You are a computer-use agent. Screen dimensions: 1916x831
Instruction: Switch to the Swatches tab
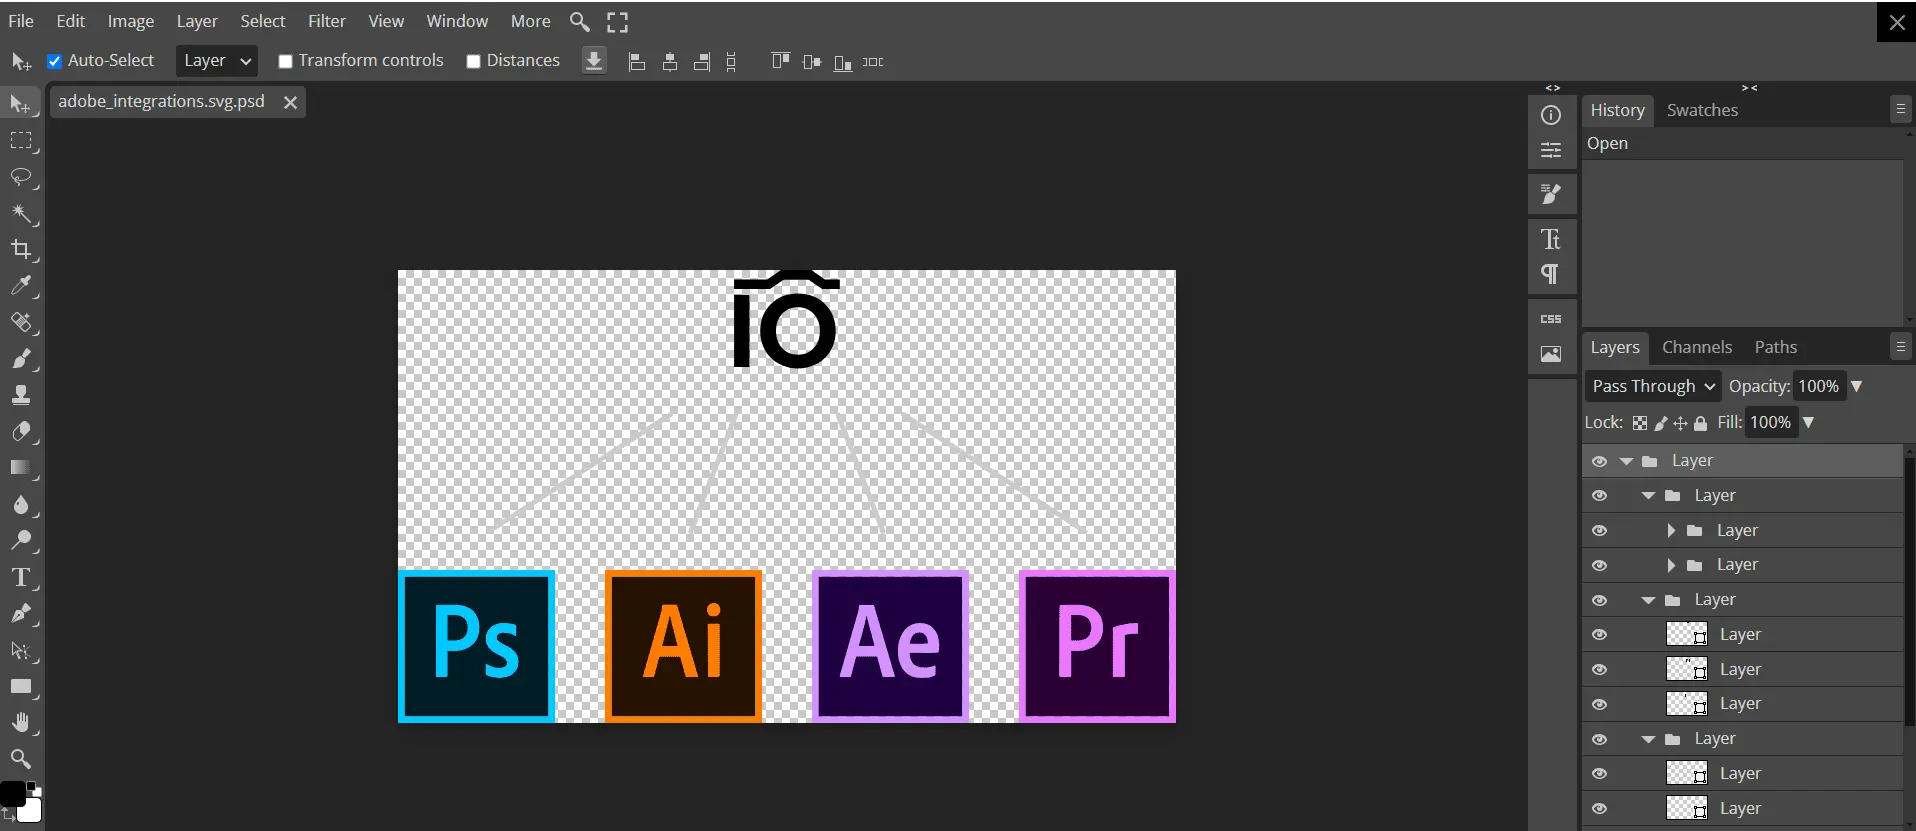[1702, 110]
